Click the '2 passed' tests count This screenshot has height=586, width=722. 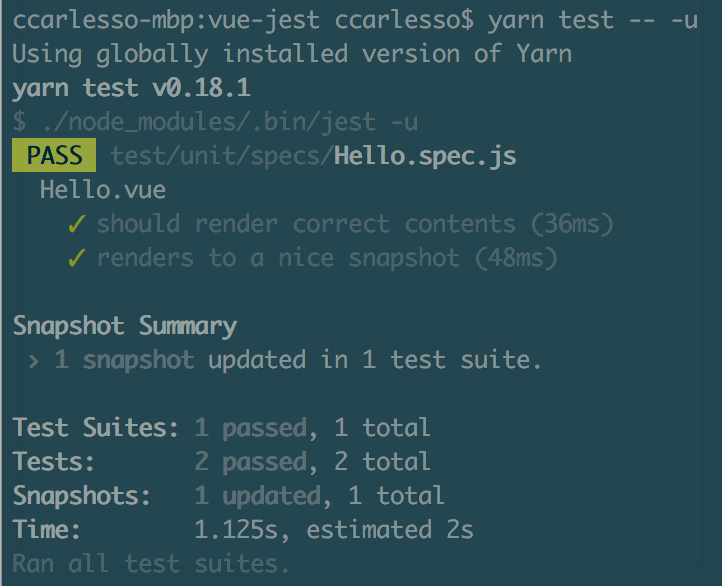coord(250,462)
